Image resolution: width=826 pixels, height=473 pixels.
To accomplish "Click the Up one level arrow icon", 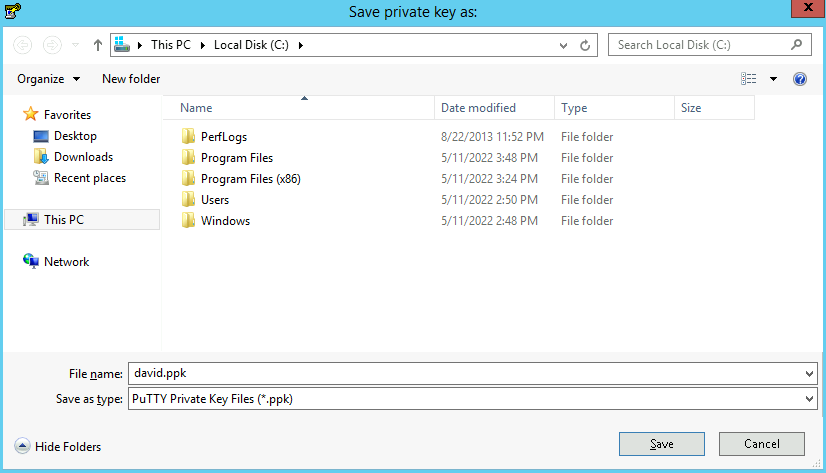I will tap(98, 45).
